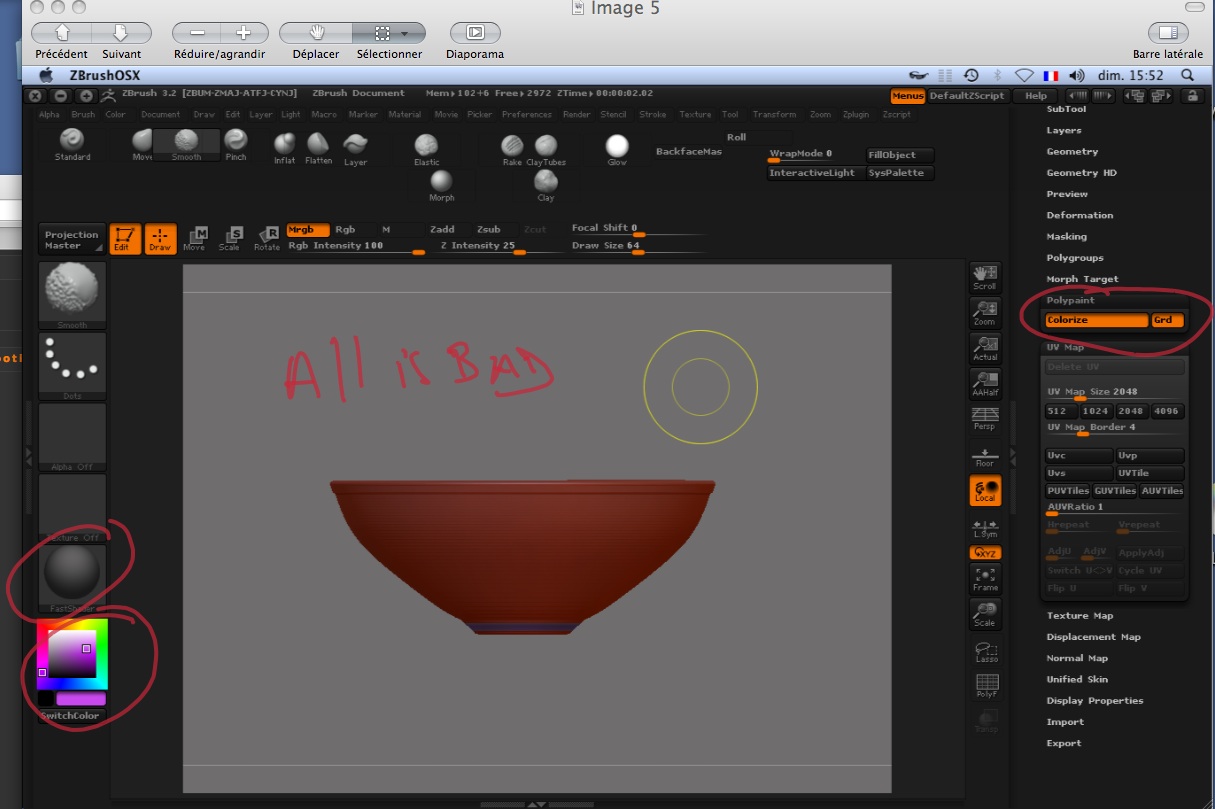Choose the Clay brush
Viewport: 1215px width, 809px height.
pyautogui.click(x=546, y=185)
